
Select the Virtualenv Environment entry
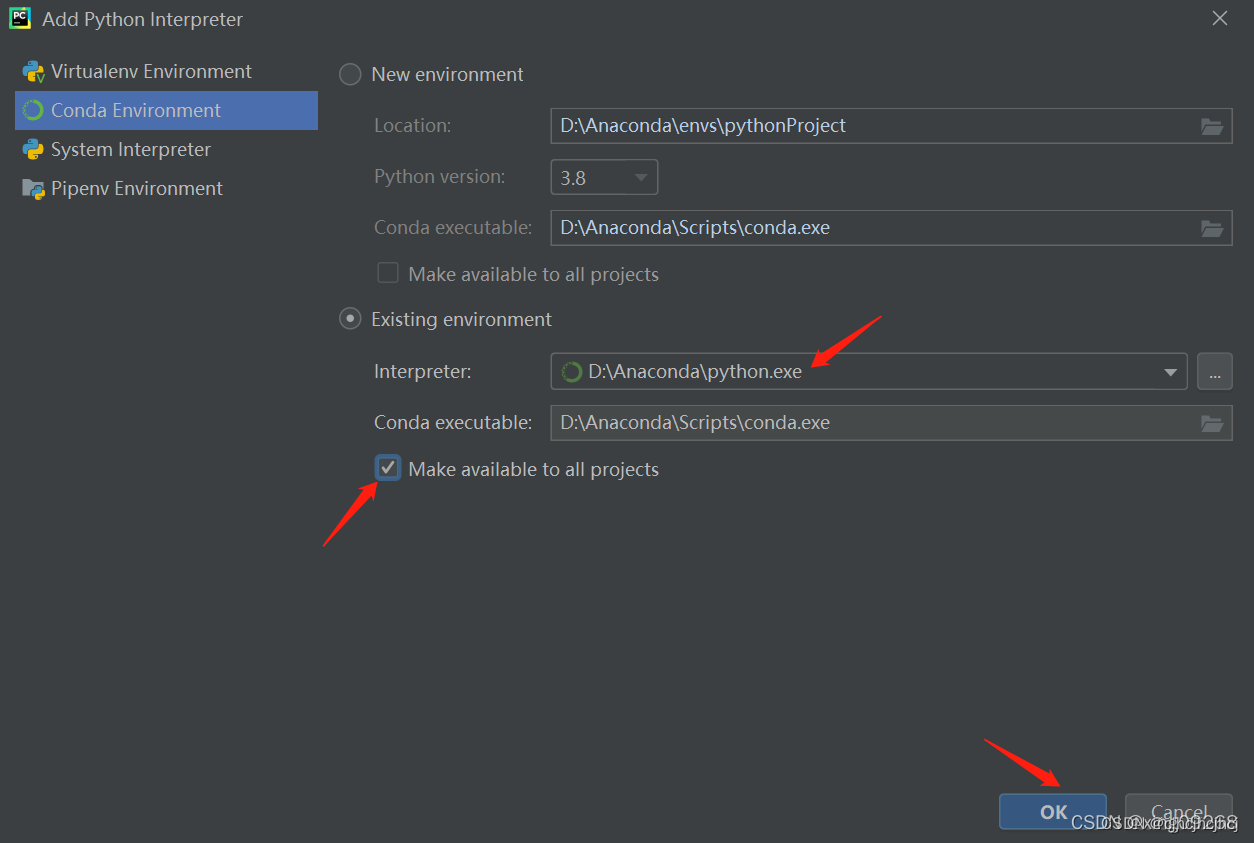pyautogui.click(x=166, y=72)
